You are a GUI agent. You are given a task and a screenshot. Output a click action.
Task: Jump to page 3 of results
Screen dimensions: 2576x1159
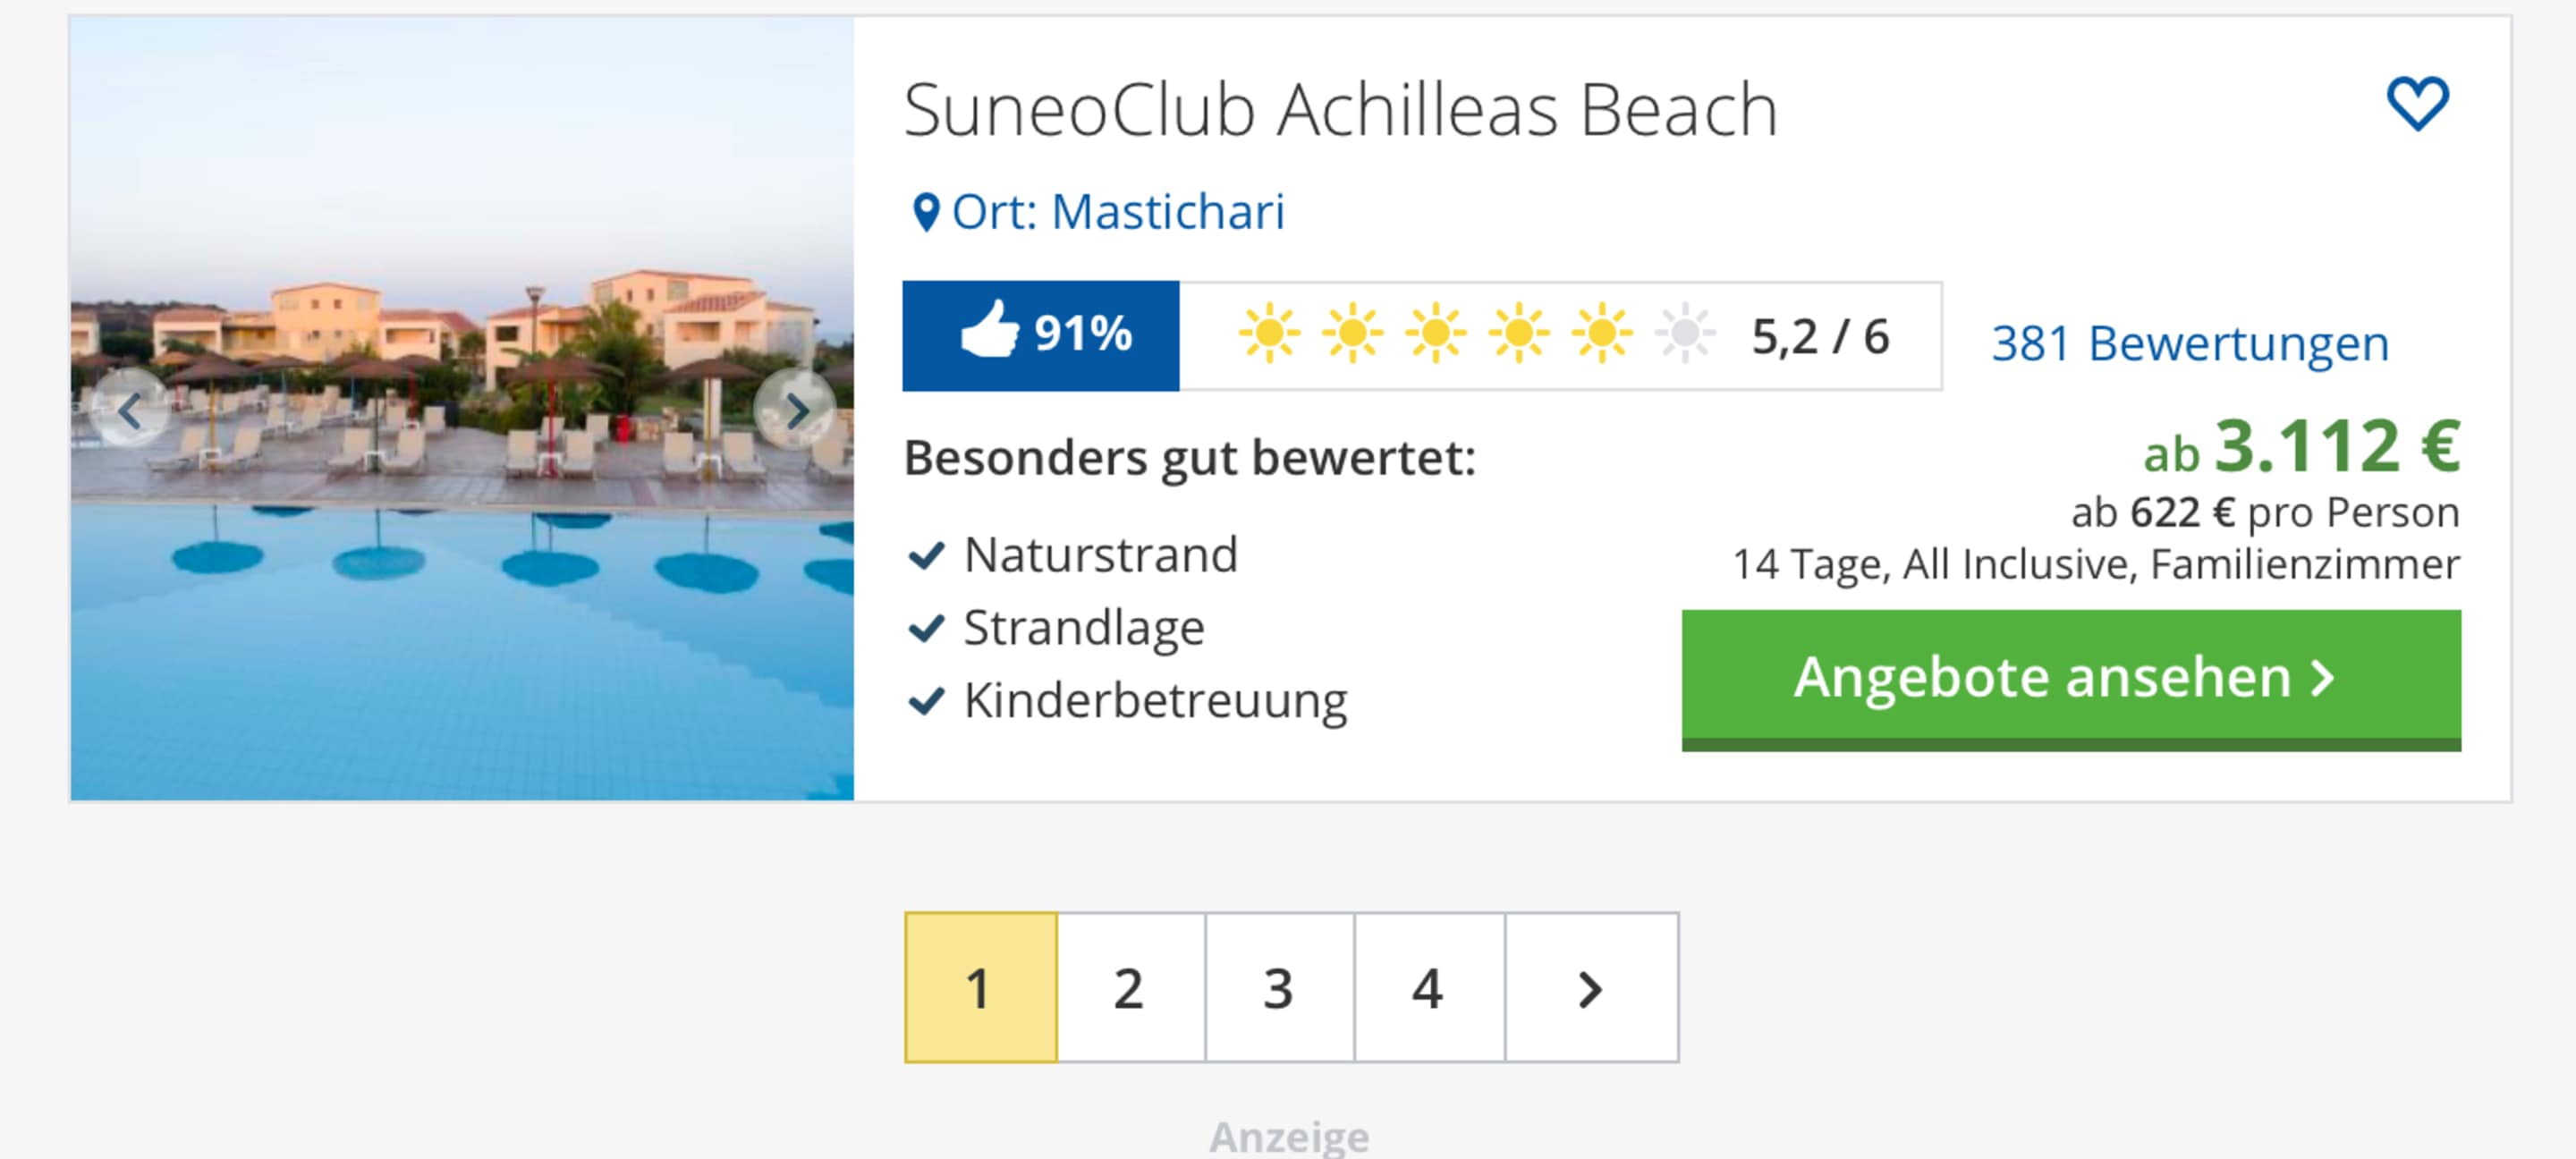pos(1278,988)
